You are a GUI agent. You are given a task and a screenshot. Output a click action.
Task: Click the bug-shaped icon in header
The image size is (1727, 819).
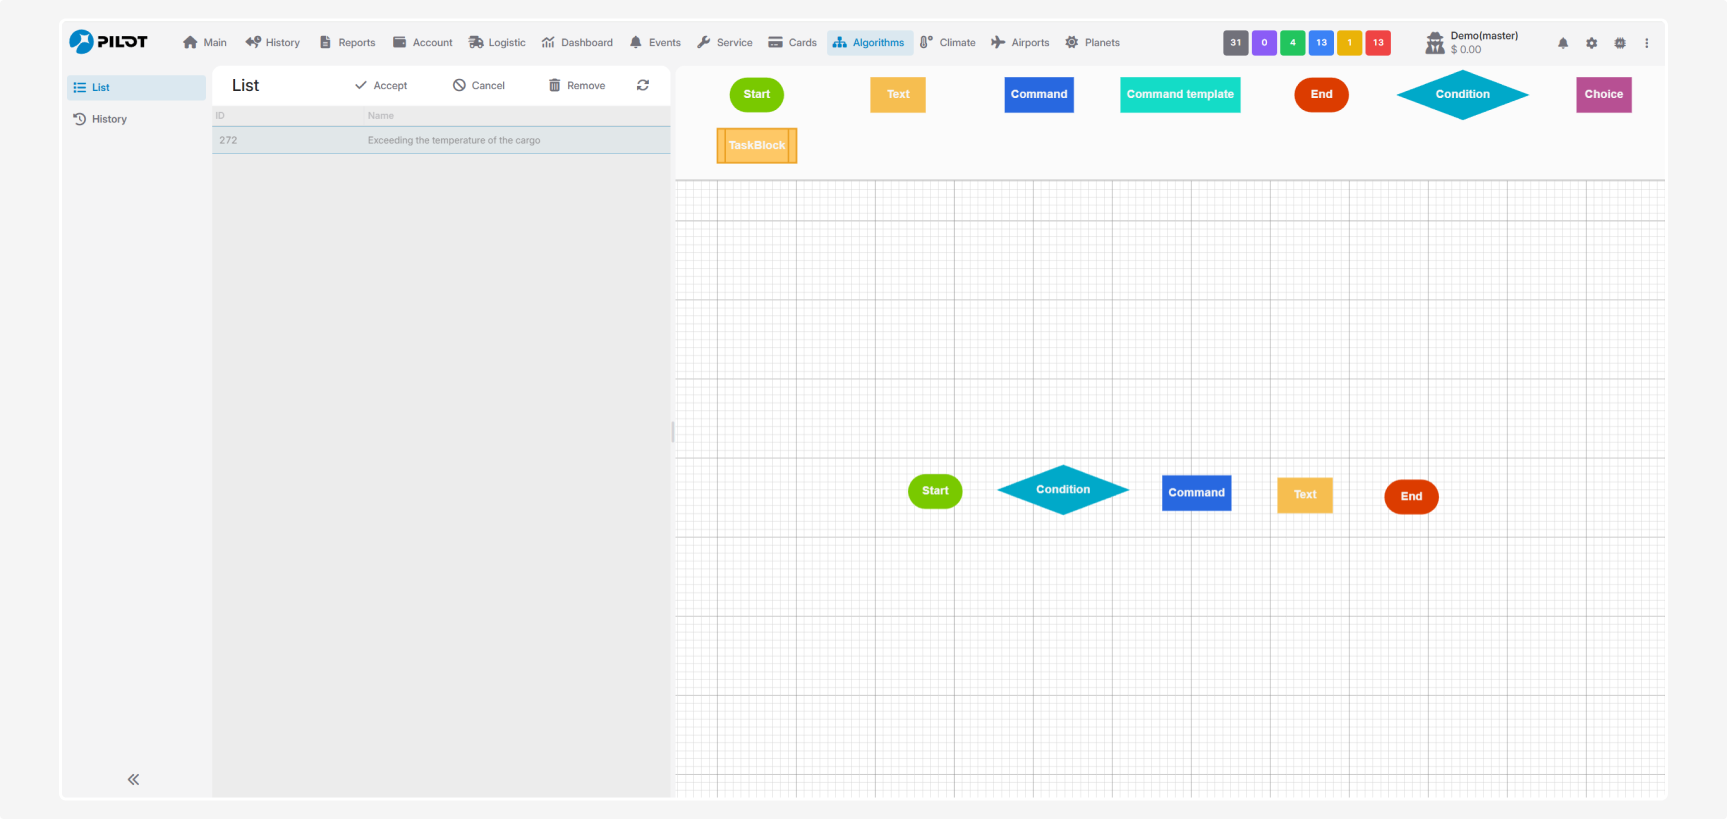click(x=1620, y=43)
